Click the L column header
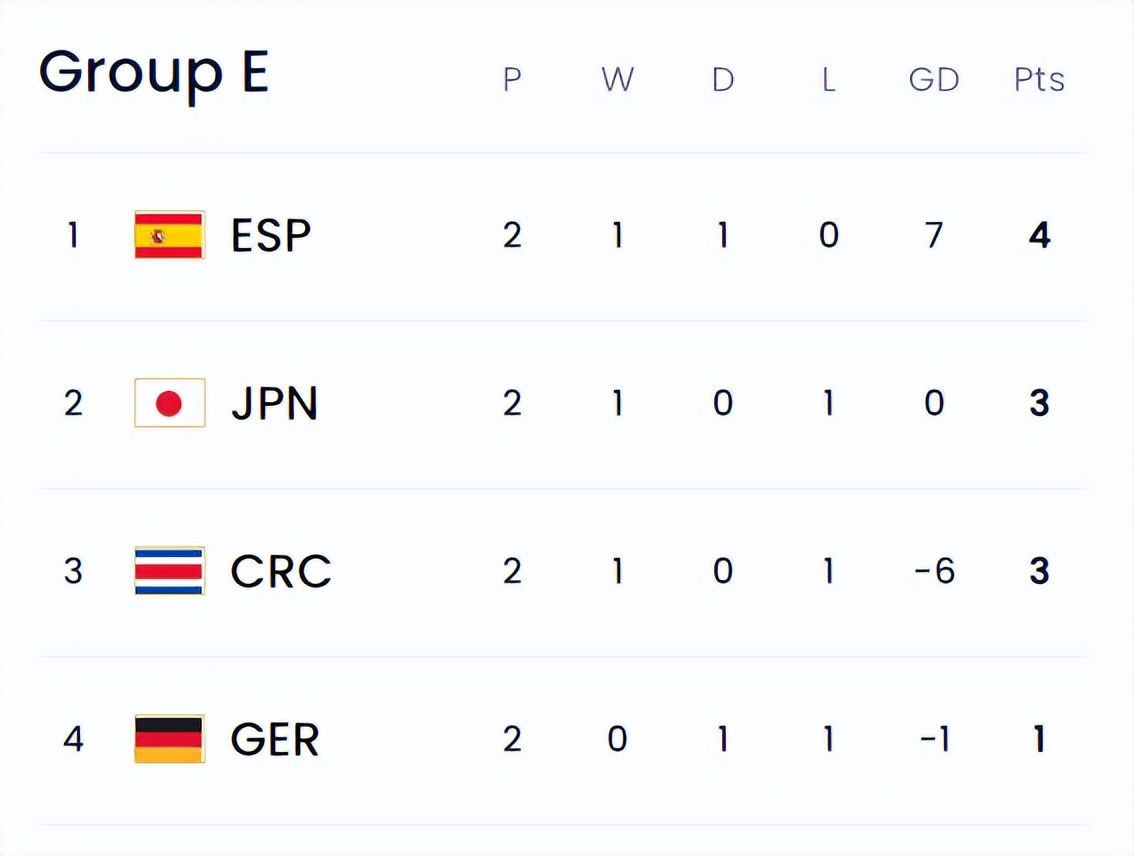Image resolution: width=1134 pixels, height=856 pixels. (x=828, y=80)
